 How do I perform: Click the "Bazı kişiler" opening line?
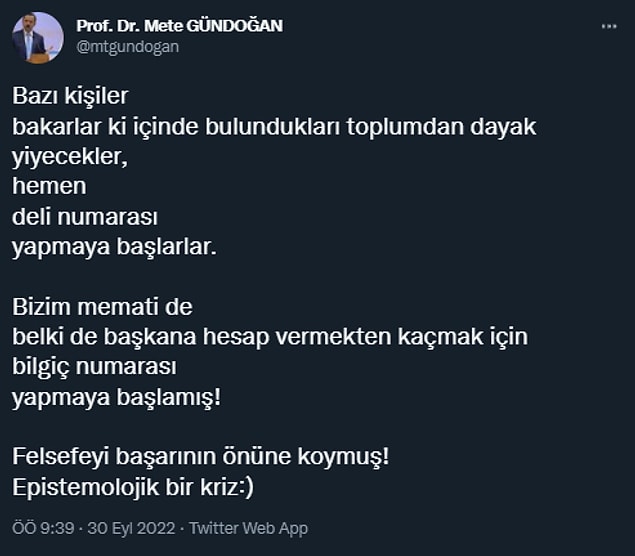tap(70, 96)
